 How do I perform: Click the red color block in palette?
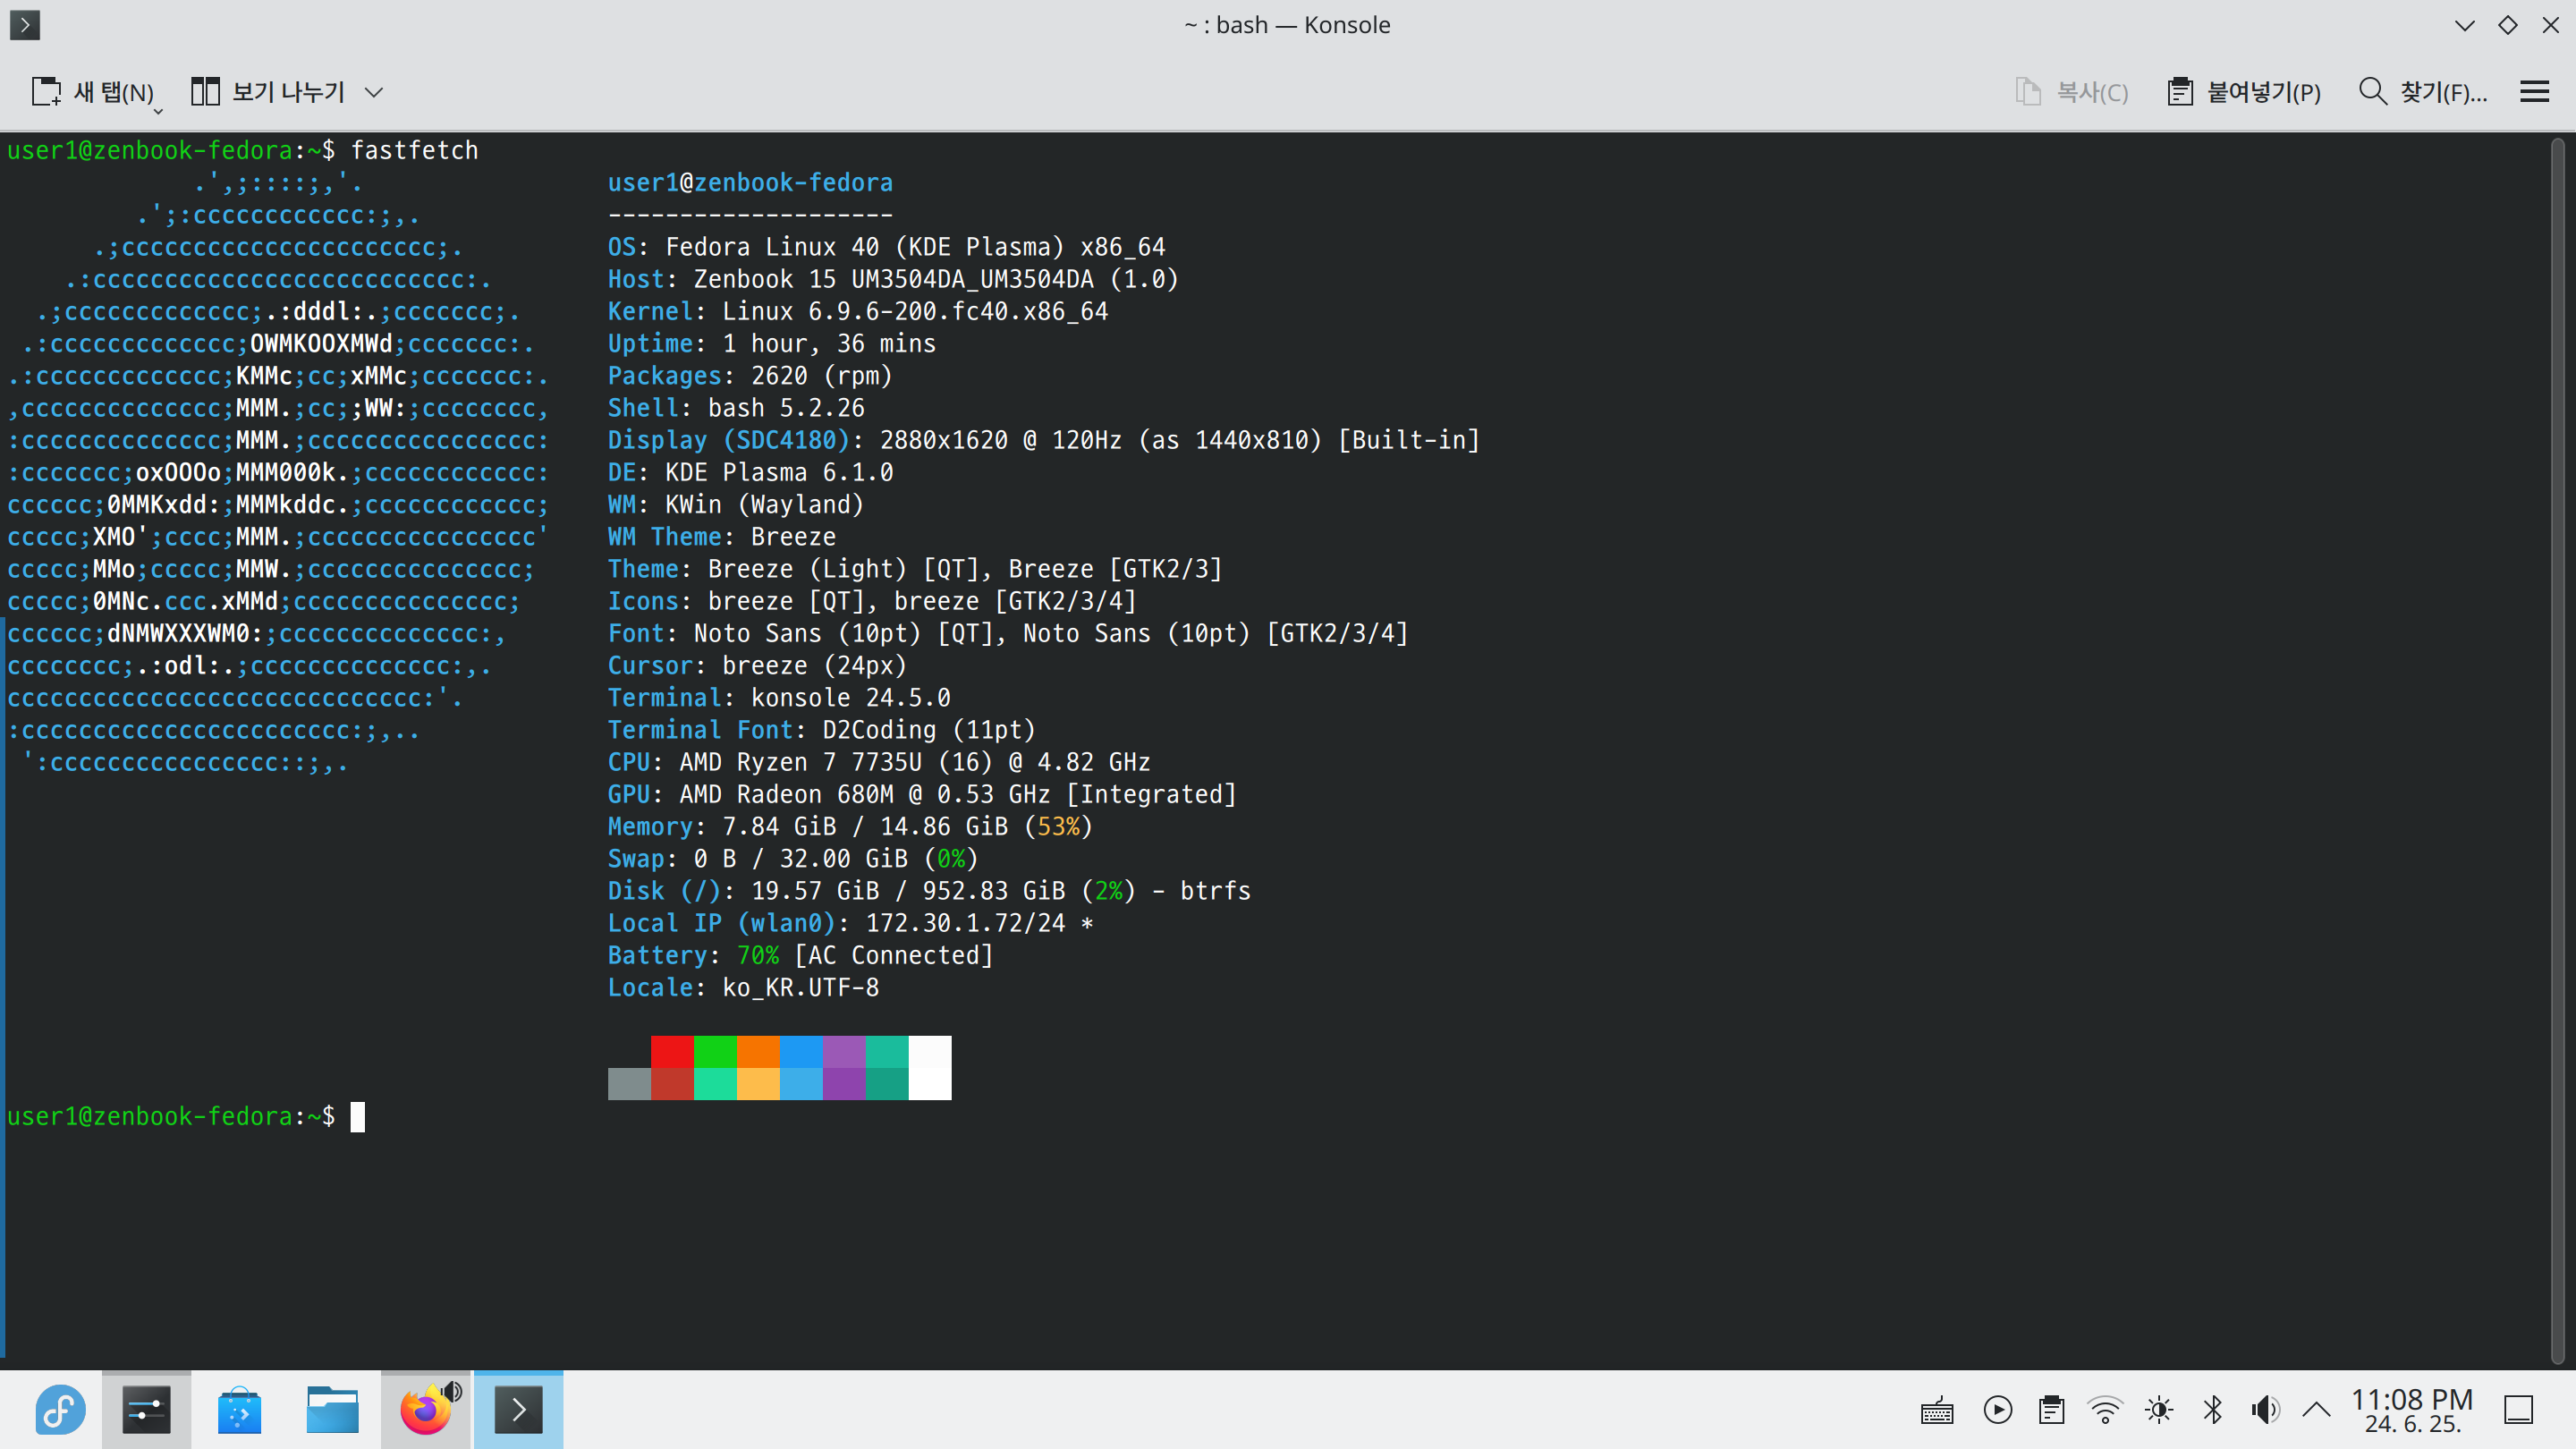click(x=672, y=1051)
